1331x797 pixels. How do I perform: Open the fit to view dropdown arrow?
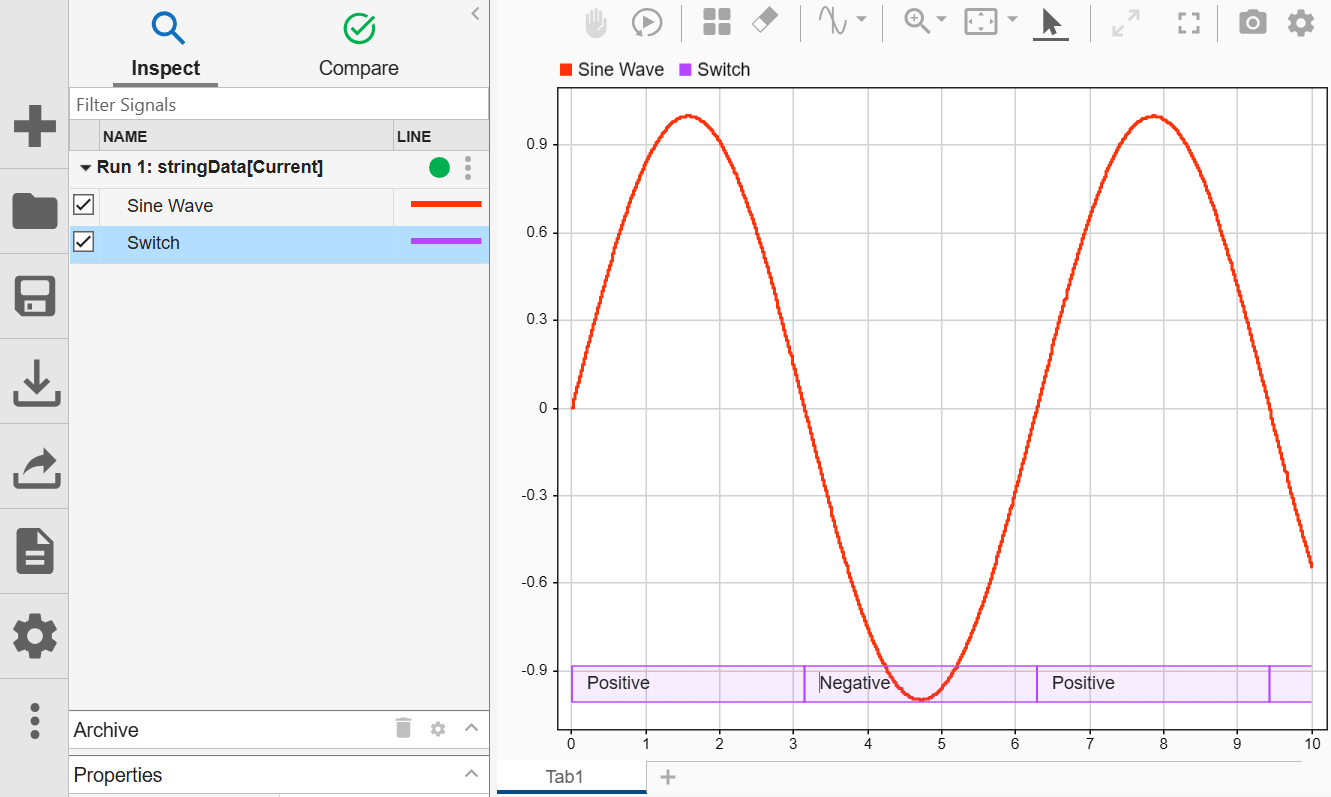click(1012, 20)
